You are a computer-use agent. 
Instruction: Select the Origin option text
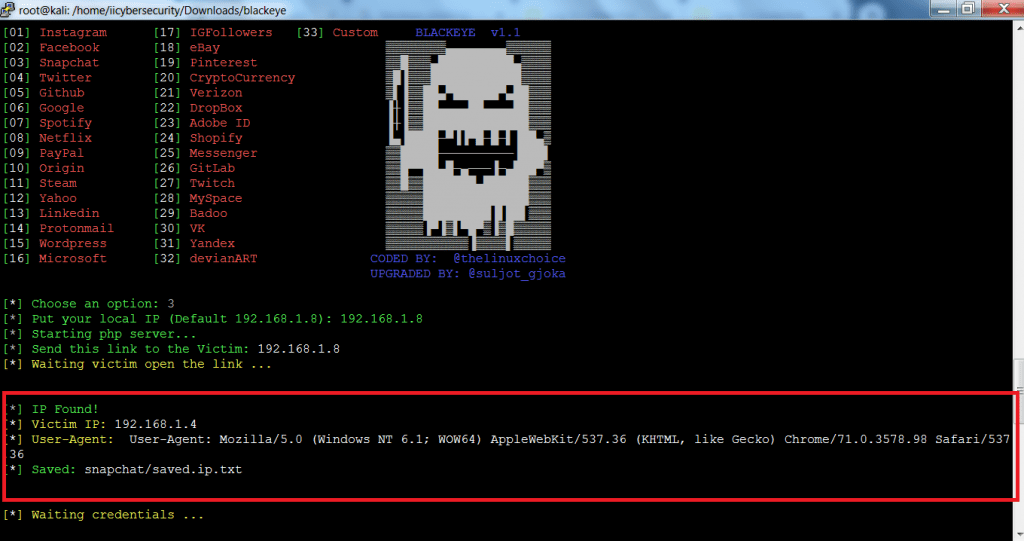[61, 167]
